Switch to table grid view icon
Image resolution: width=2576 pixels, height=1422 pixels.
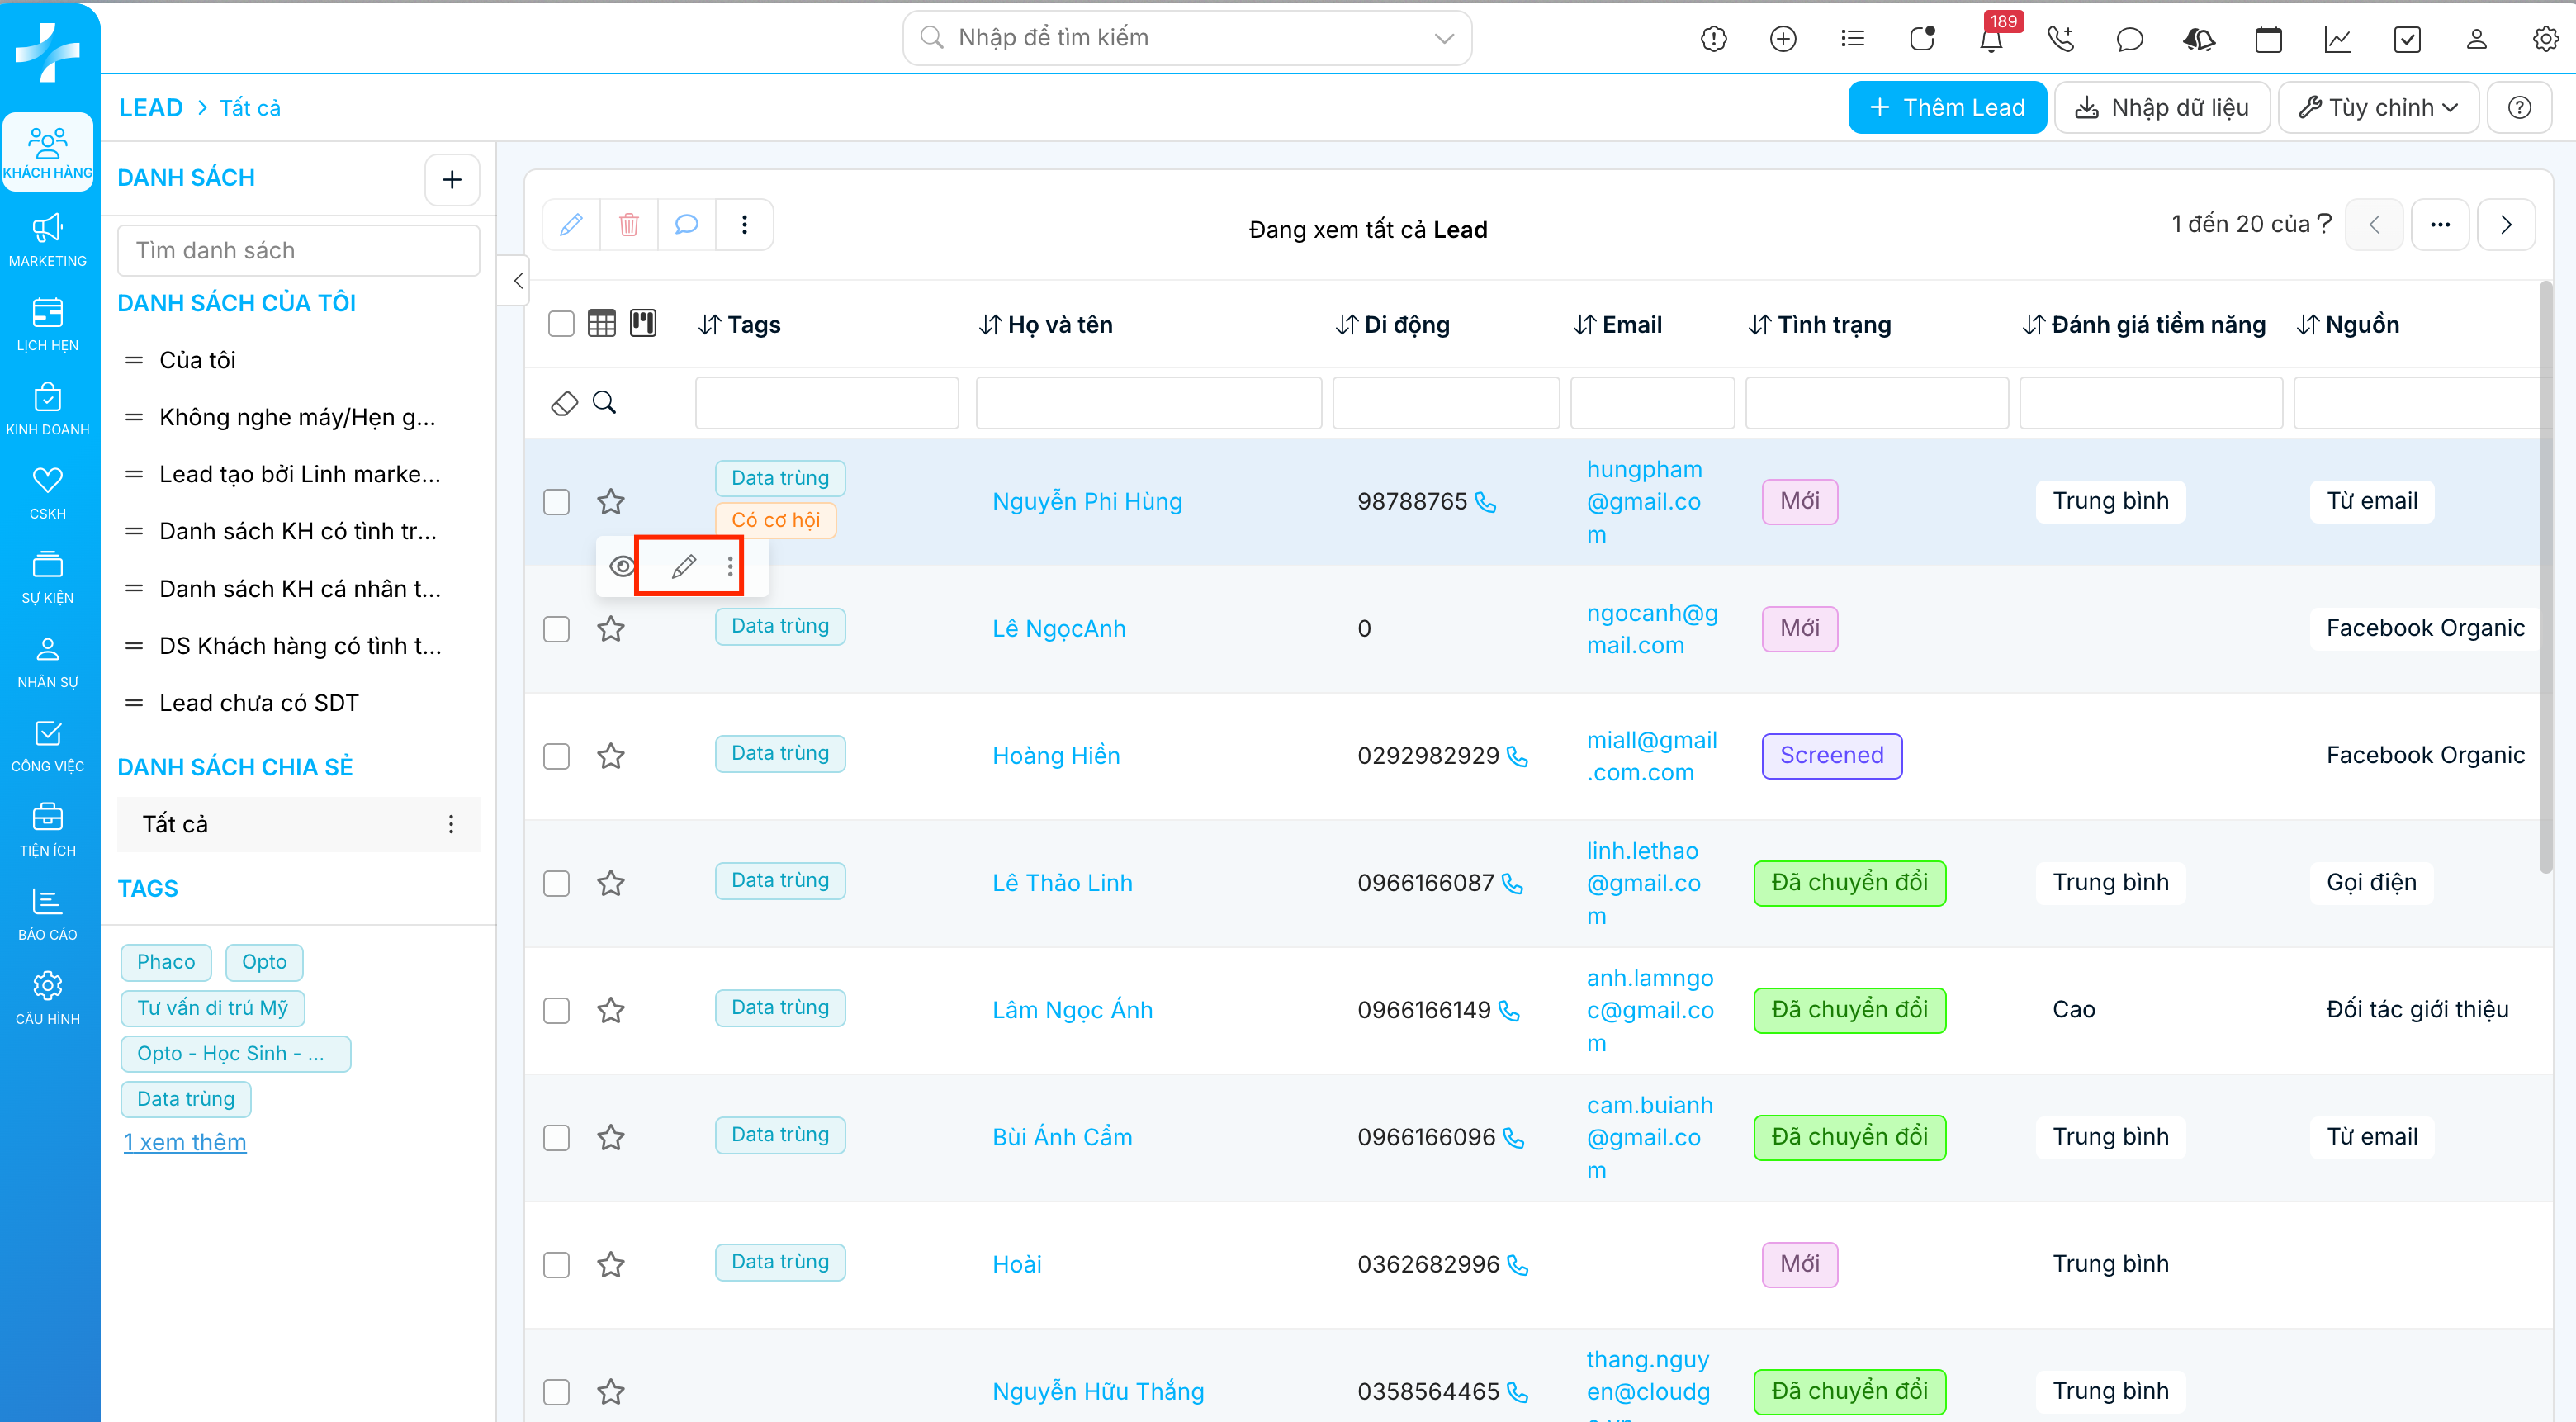[x=601, y=323]
